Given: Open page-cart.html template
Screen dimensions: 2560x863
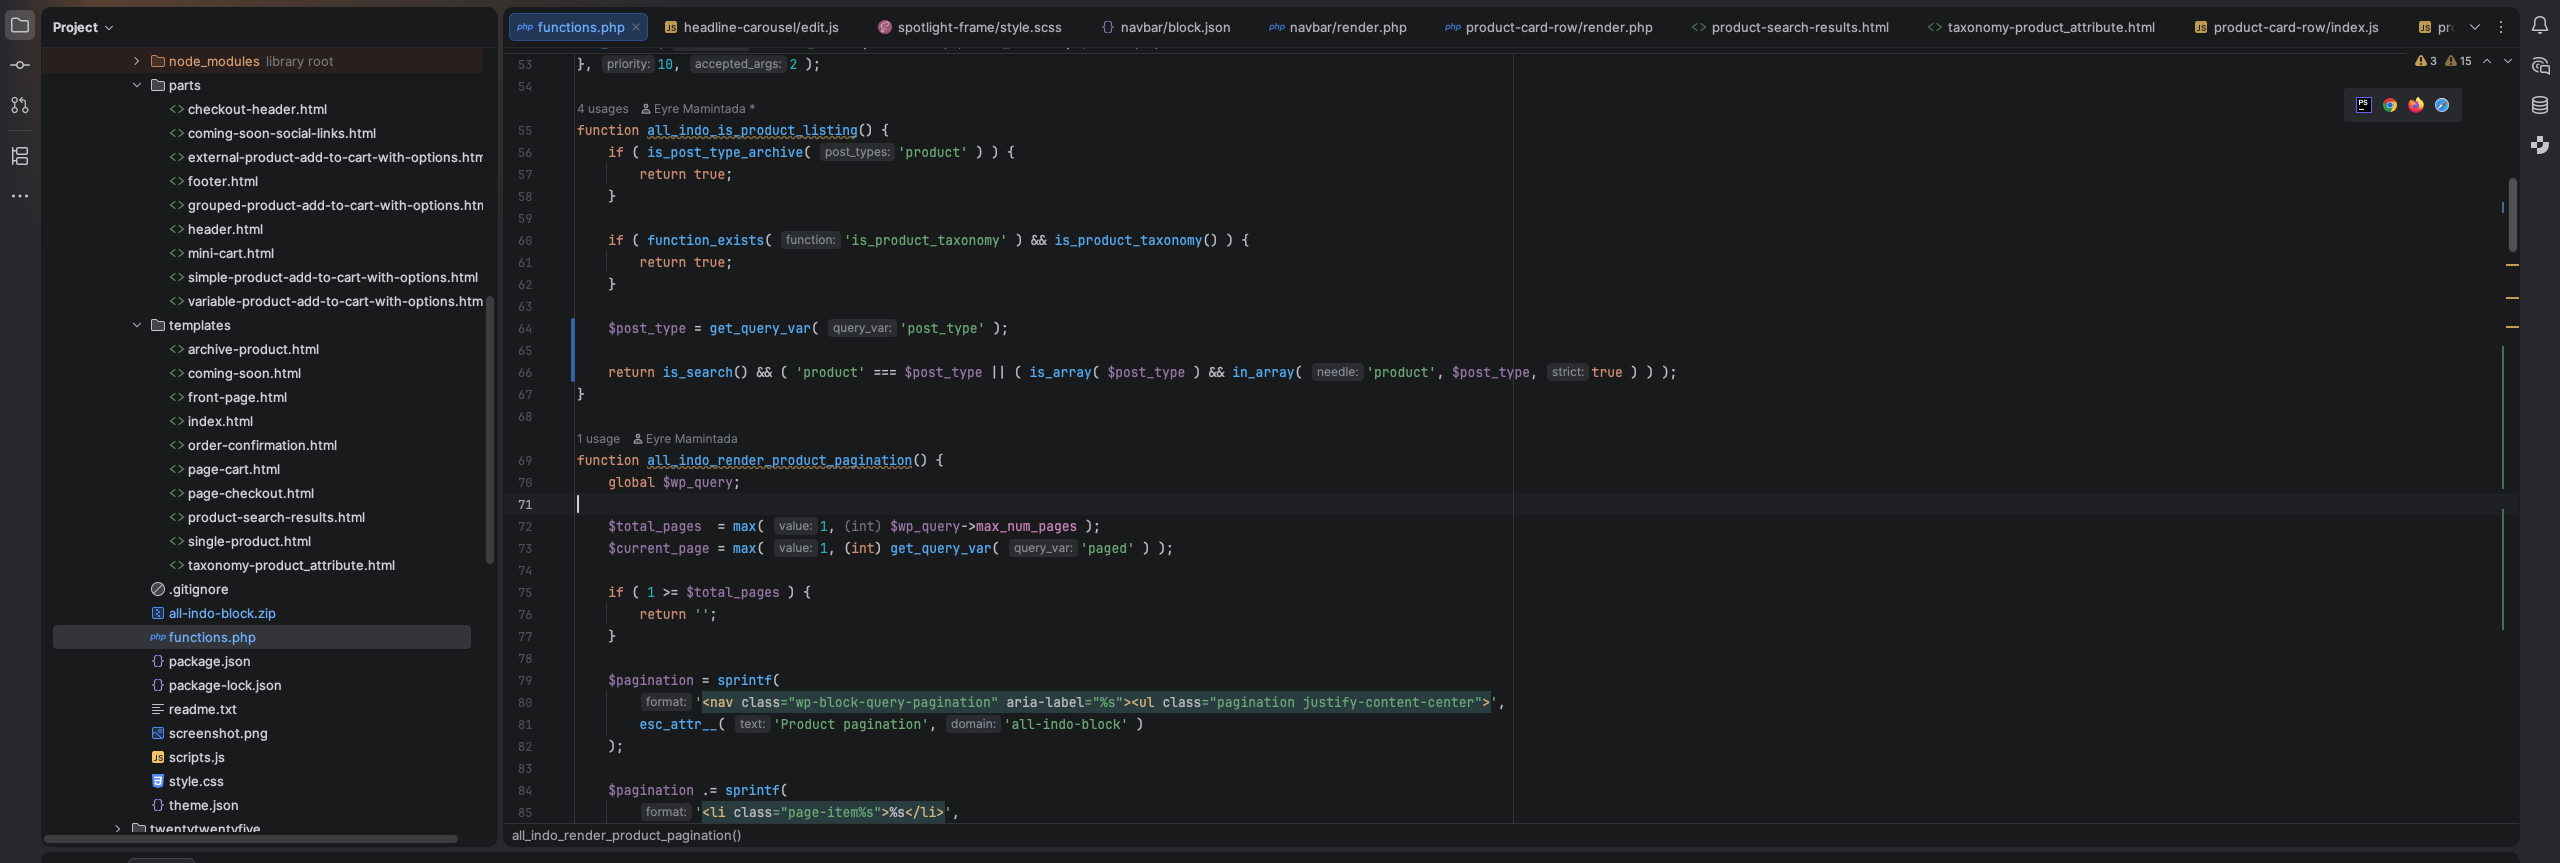Looking at the screenshot, I should pyautogui.click(x=234, y=469).
